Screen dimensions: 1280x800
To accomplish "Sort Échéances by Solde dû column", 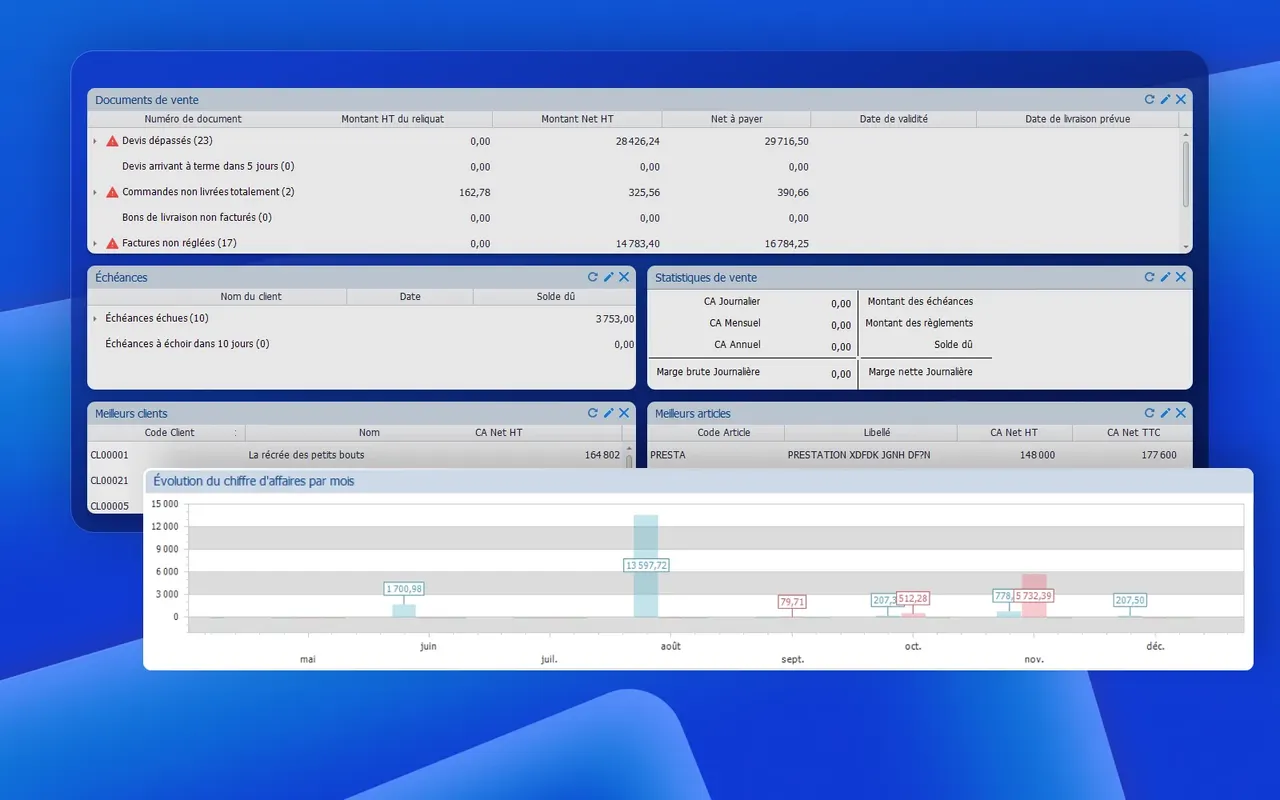I will [555, 297].
